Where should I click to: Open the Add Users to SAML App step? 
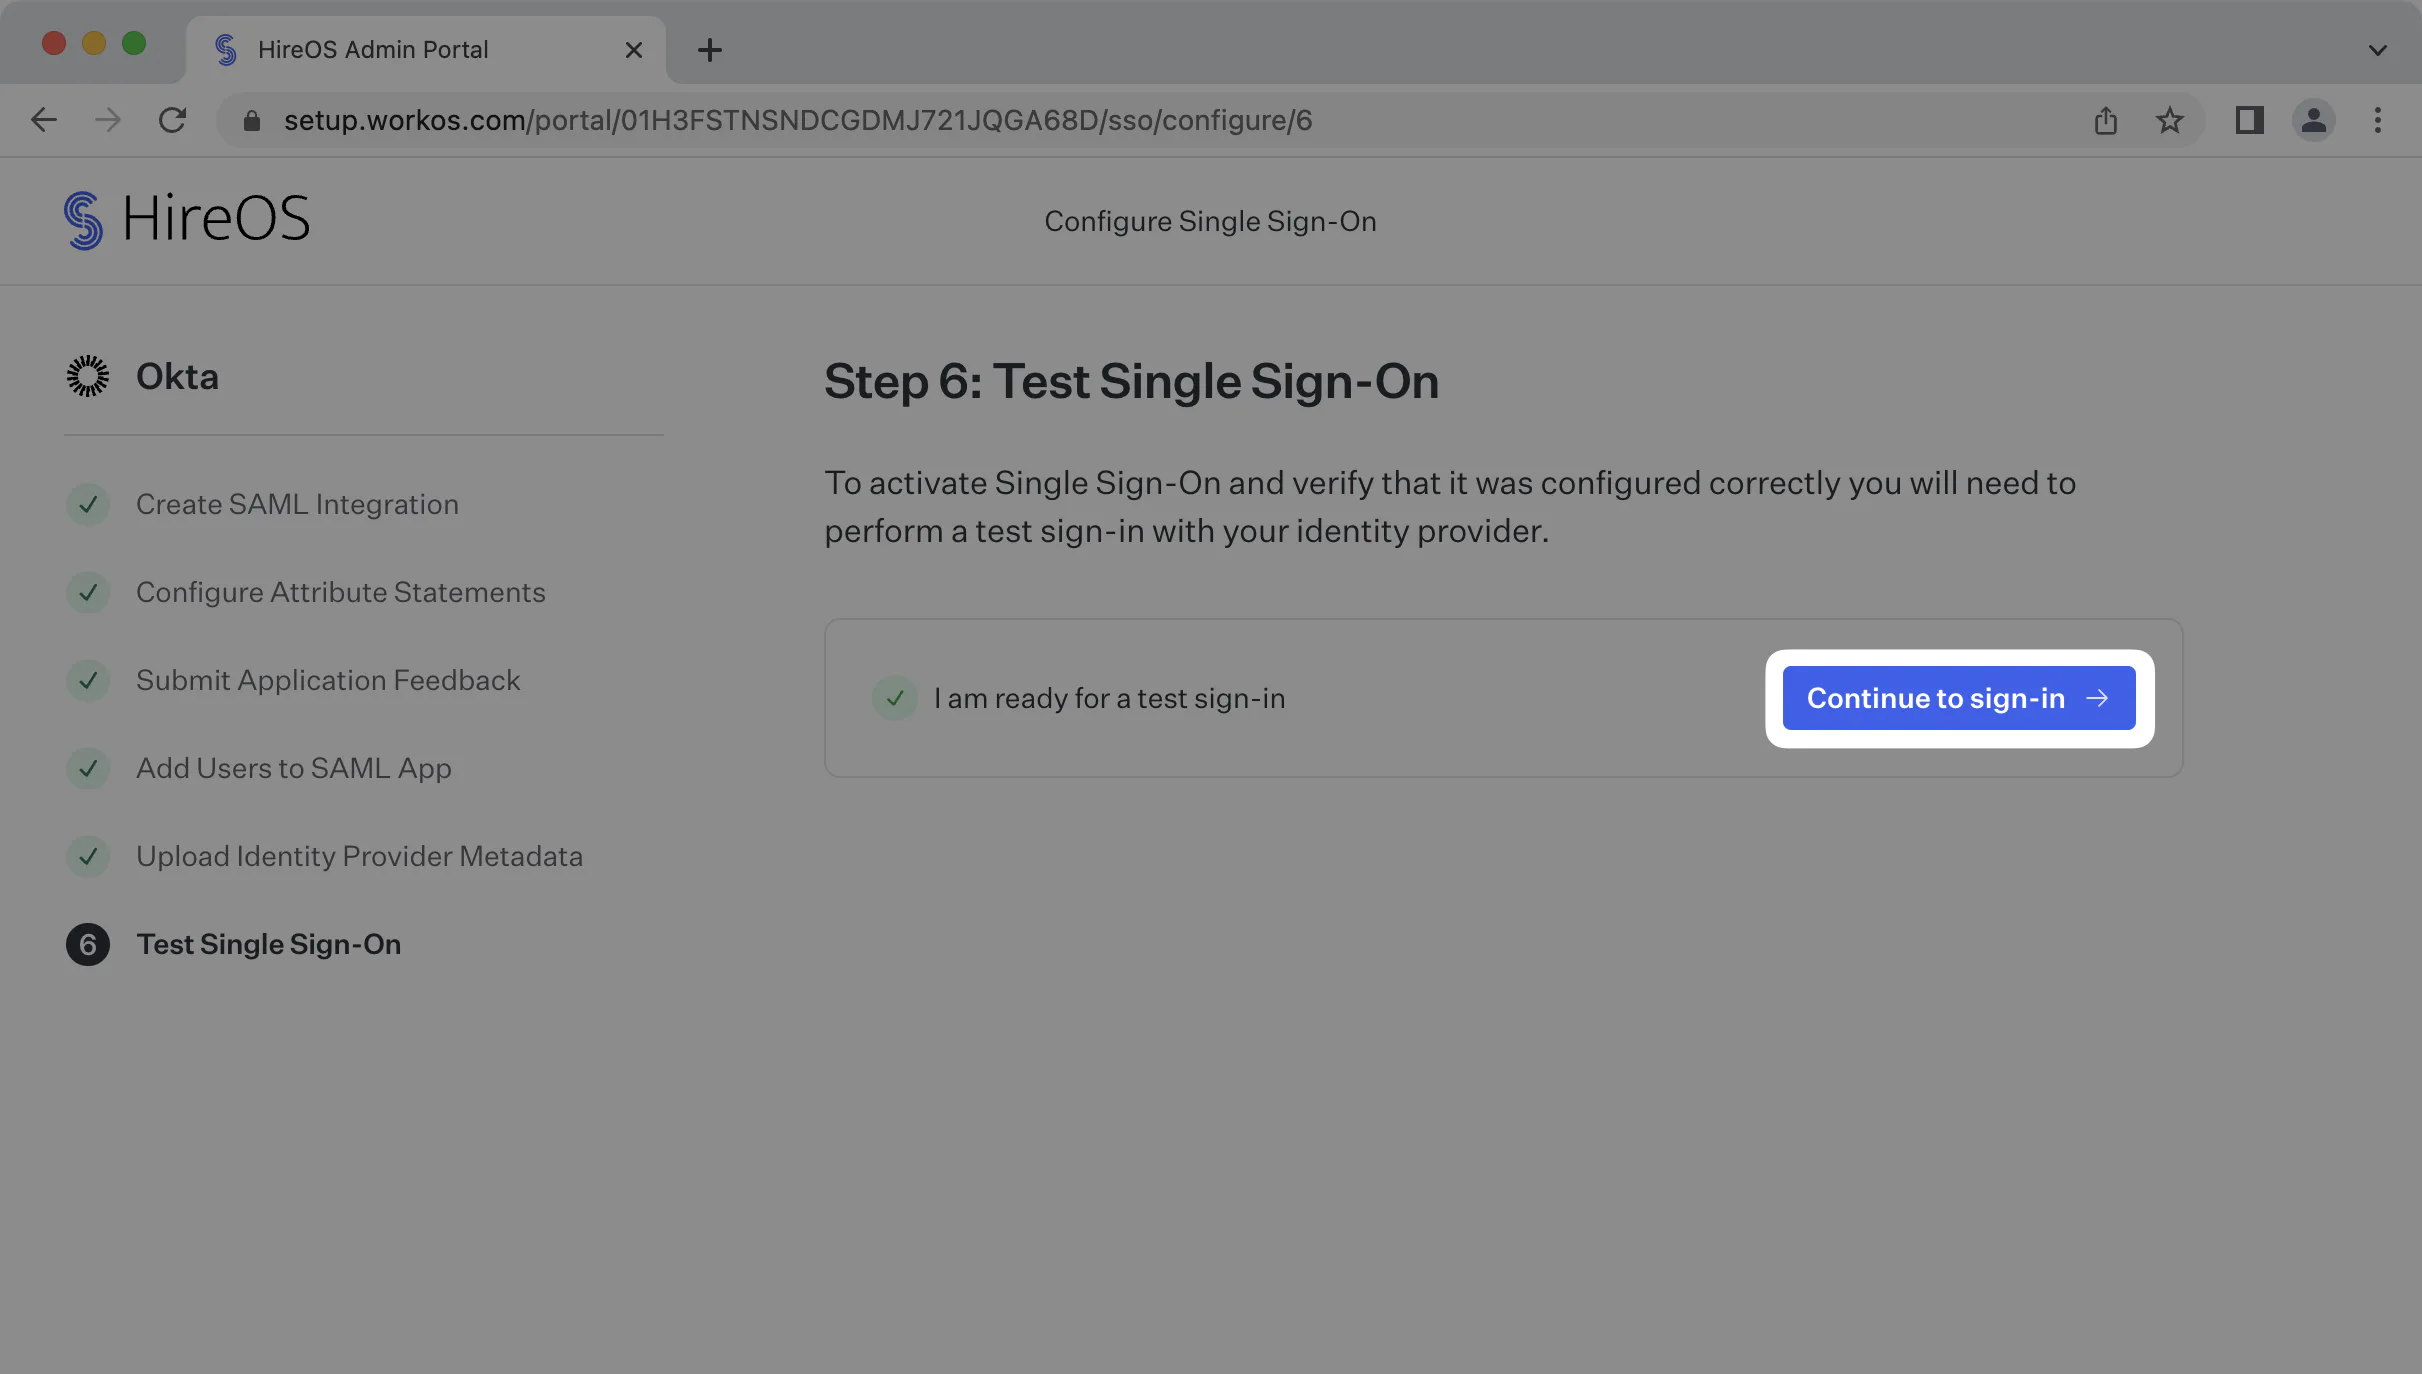point(294,768)
